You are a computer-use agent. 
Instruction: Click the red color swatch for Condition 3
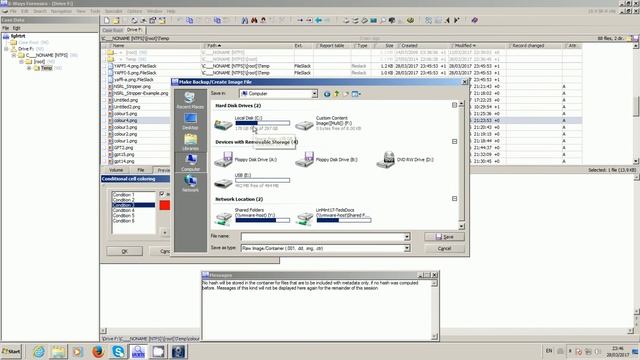[x=165, y=205]
